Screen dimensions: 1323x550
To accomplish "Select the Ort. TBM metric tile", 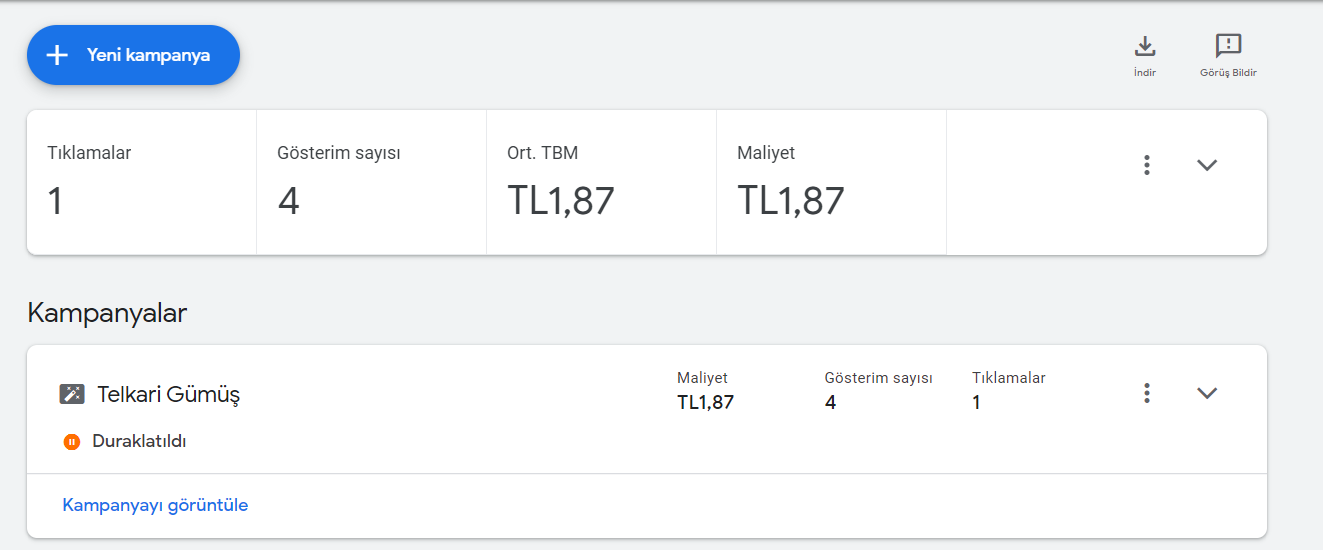I will [x=602, y=182].
